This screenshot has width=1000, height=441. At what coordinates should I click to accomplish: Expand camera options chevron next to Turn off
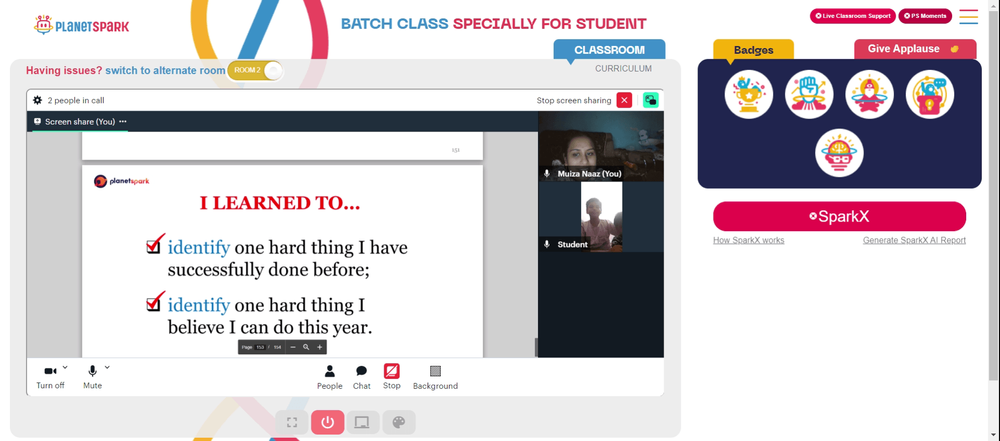65,368
